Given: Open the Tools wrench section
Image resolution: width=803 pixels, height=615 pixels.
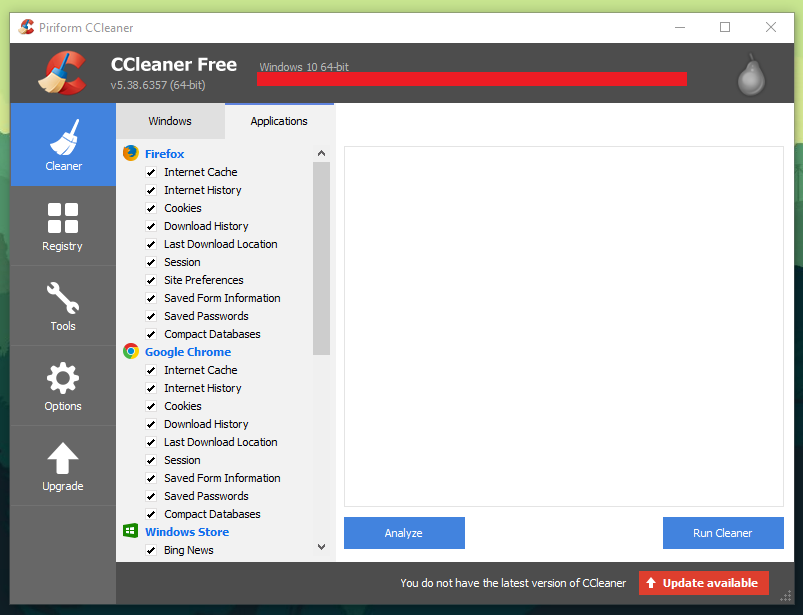Looking at the screenshot, I should (63, 306).
